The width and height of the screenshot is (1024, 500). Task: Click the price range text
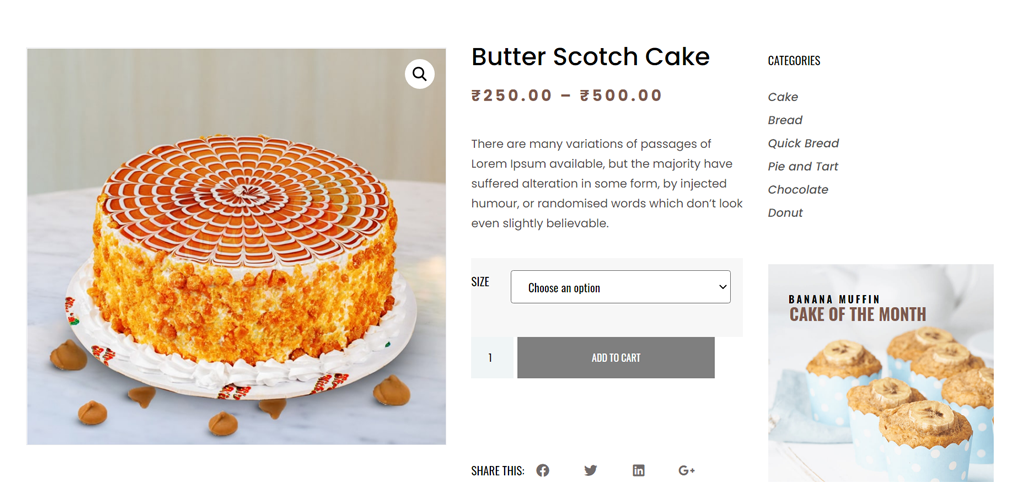pos(567,96)
